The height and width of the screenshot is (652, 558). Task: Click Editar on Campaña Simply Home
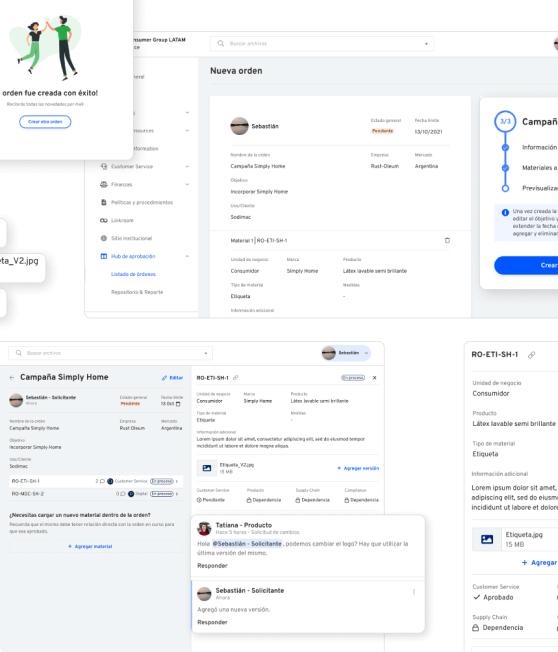point(173,378)
